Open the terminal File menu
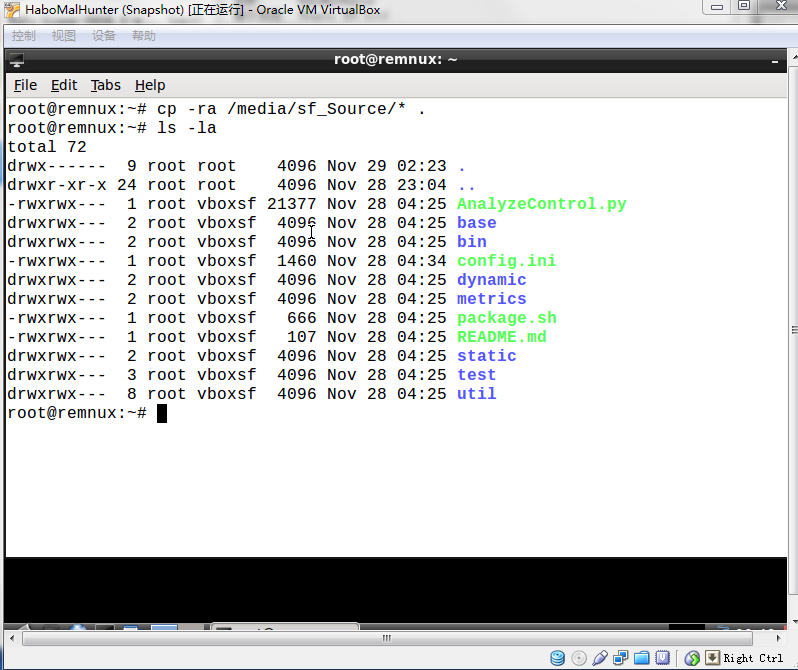Viewport: 798px width, 670px height. point(25,85)
